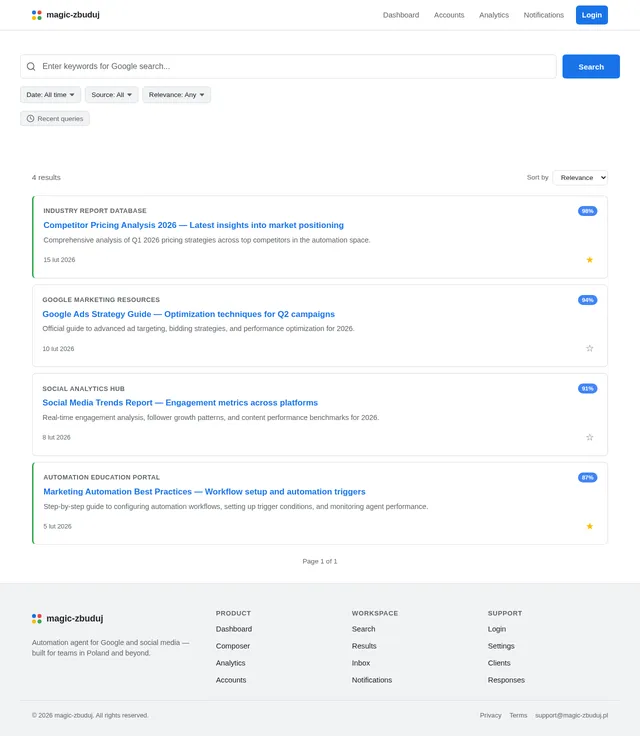Open the Sort by Relevance select
This screenshot has height=736, width=640.
pos(580,177)
